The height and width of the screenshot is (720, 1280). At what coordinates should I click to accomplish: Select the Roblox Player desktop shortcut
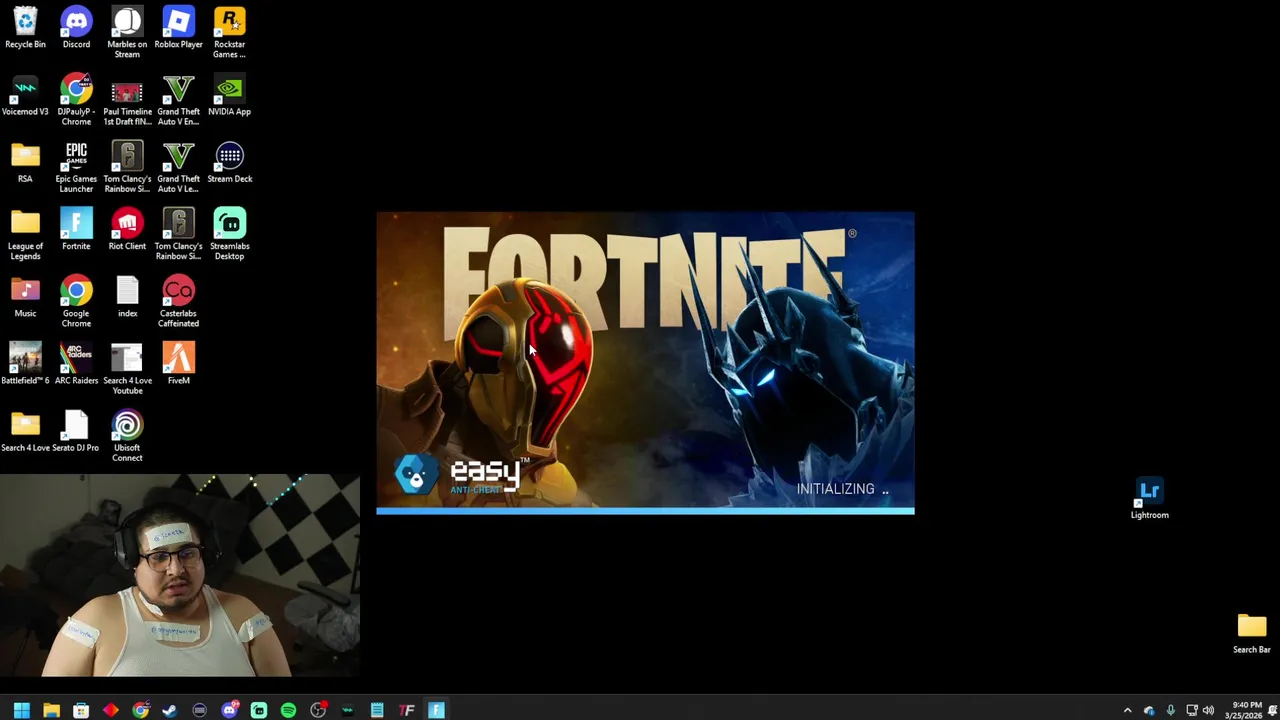click(178, 28)
